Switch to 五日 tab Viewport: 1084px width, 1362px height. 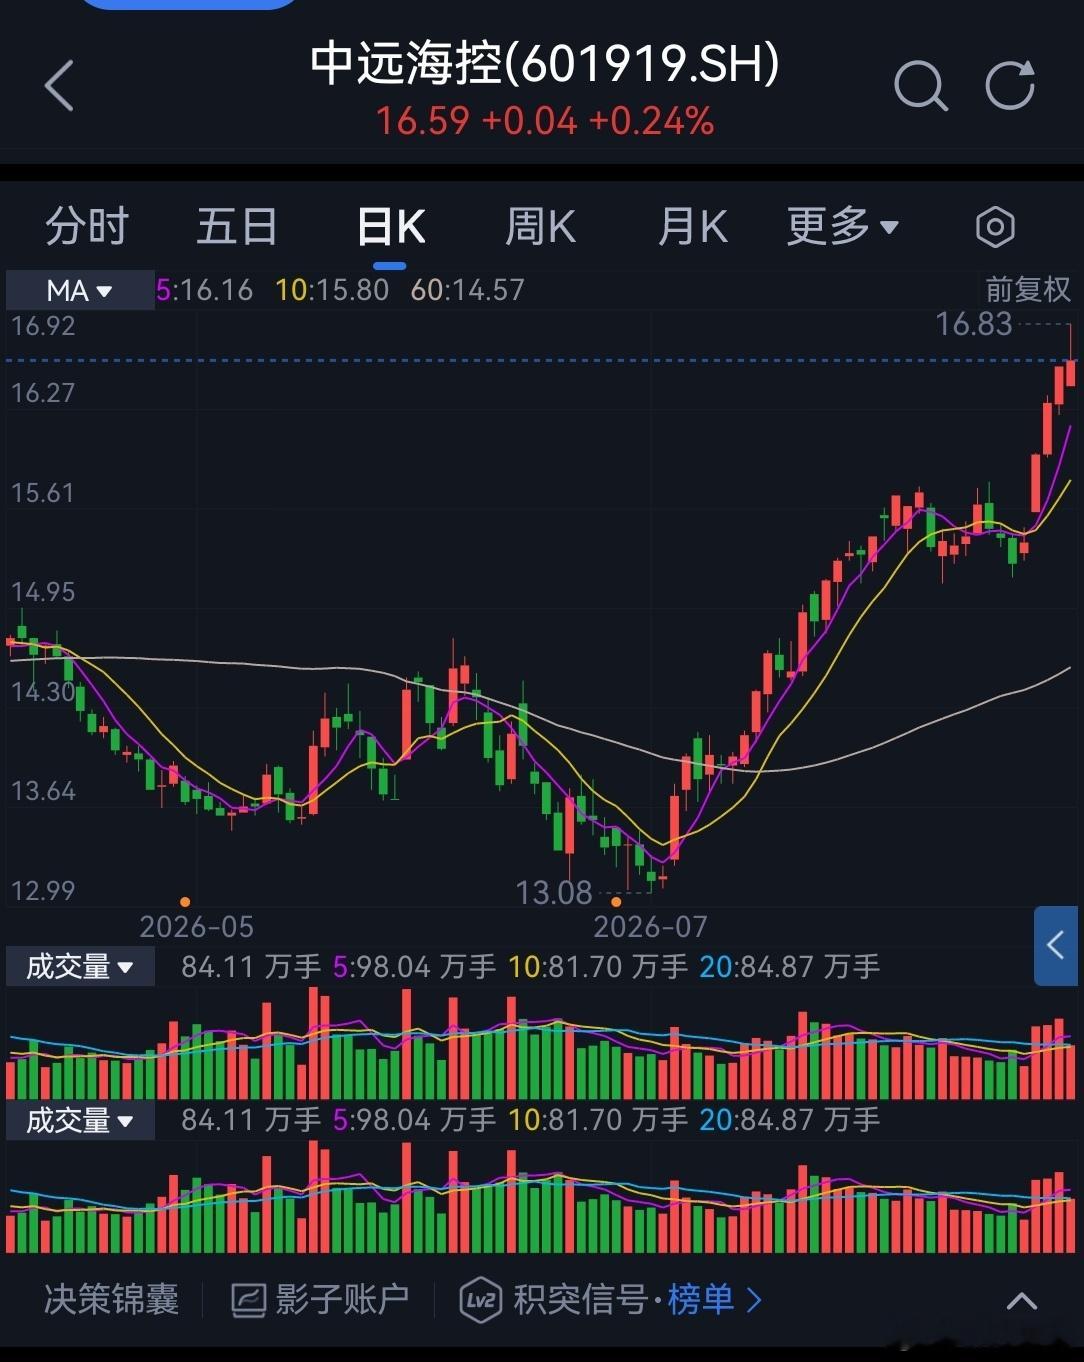[237, 226]
